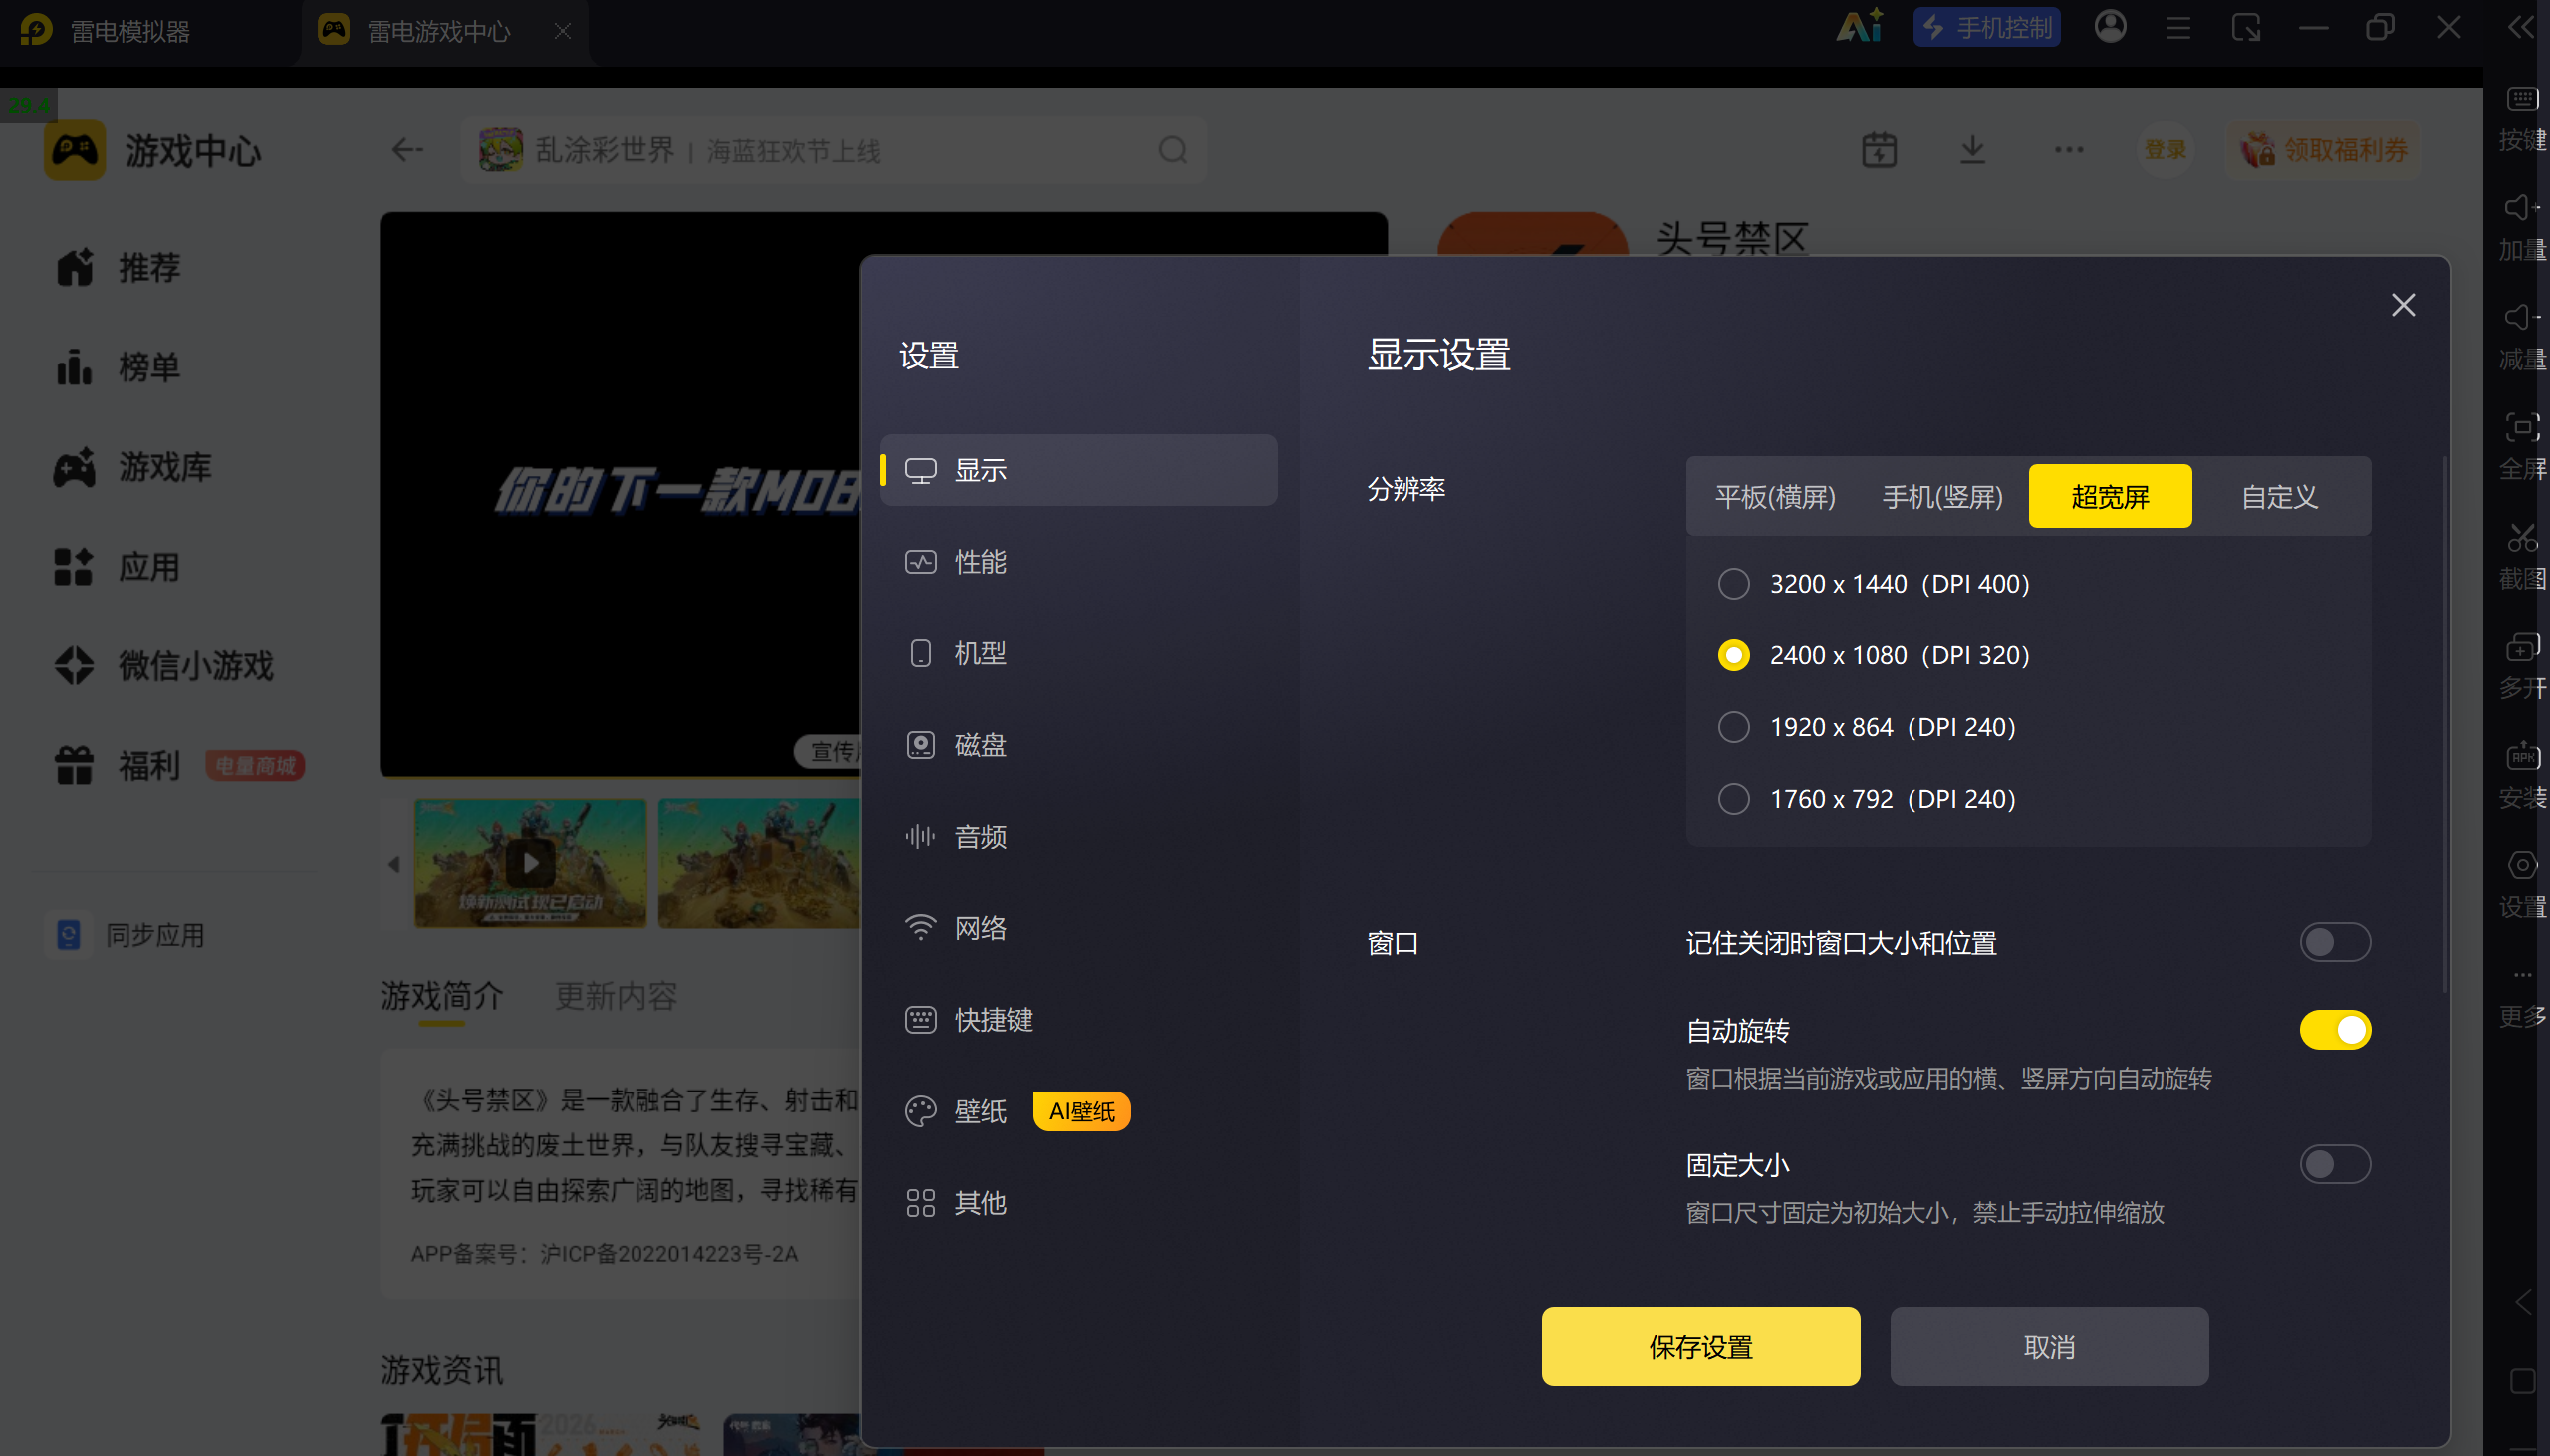
Task: Click the 保存设置 button
Action: pyautogui.click(x=1700, y=1347)
